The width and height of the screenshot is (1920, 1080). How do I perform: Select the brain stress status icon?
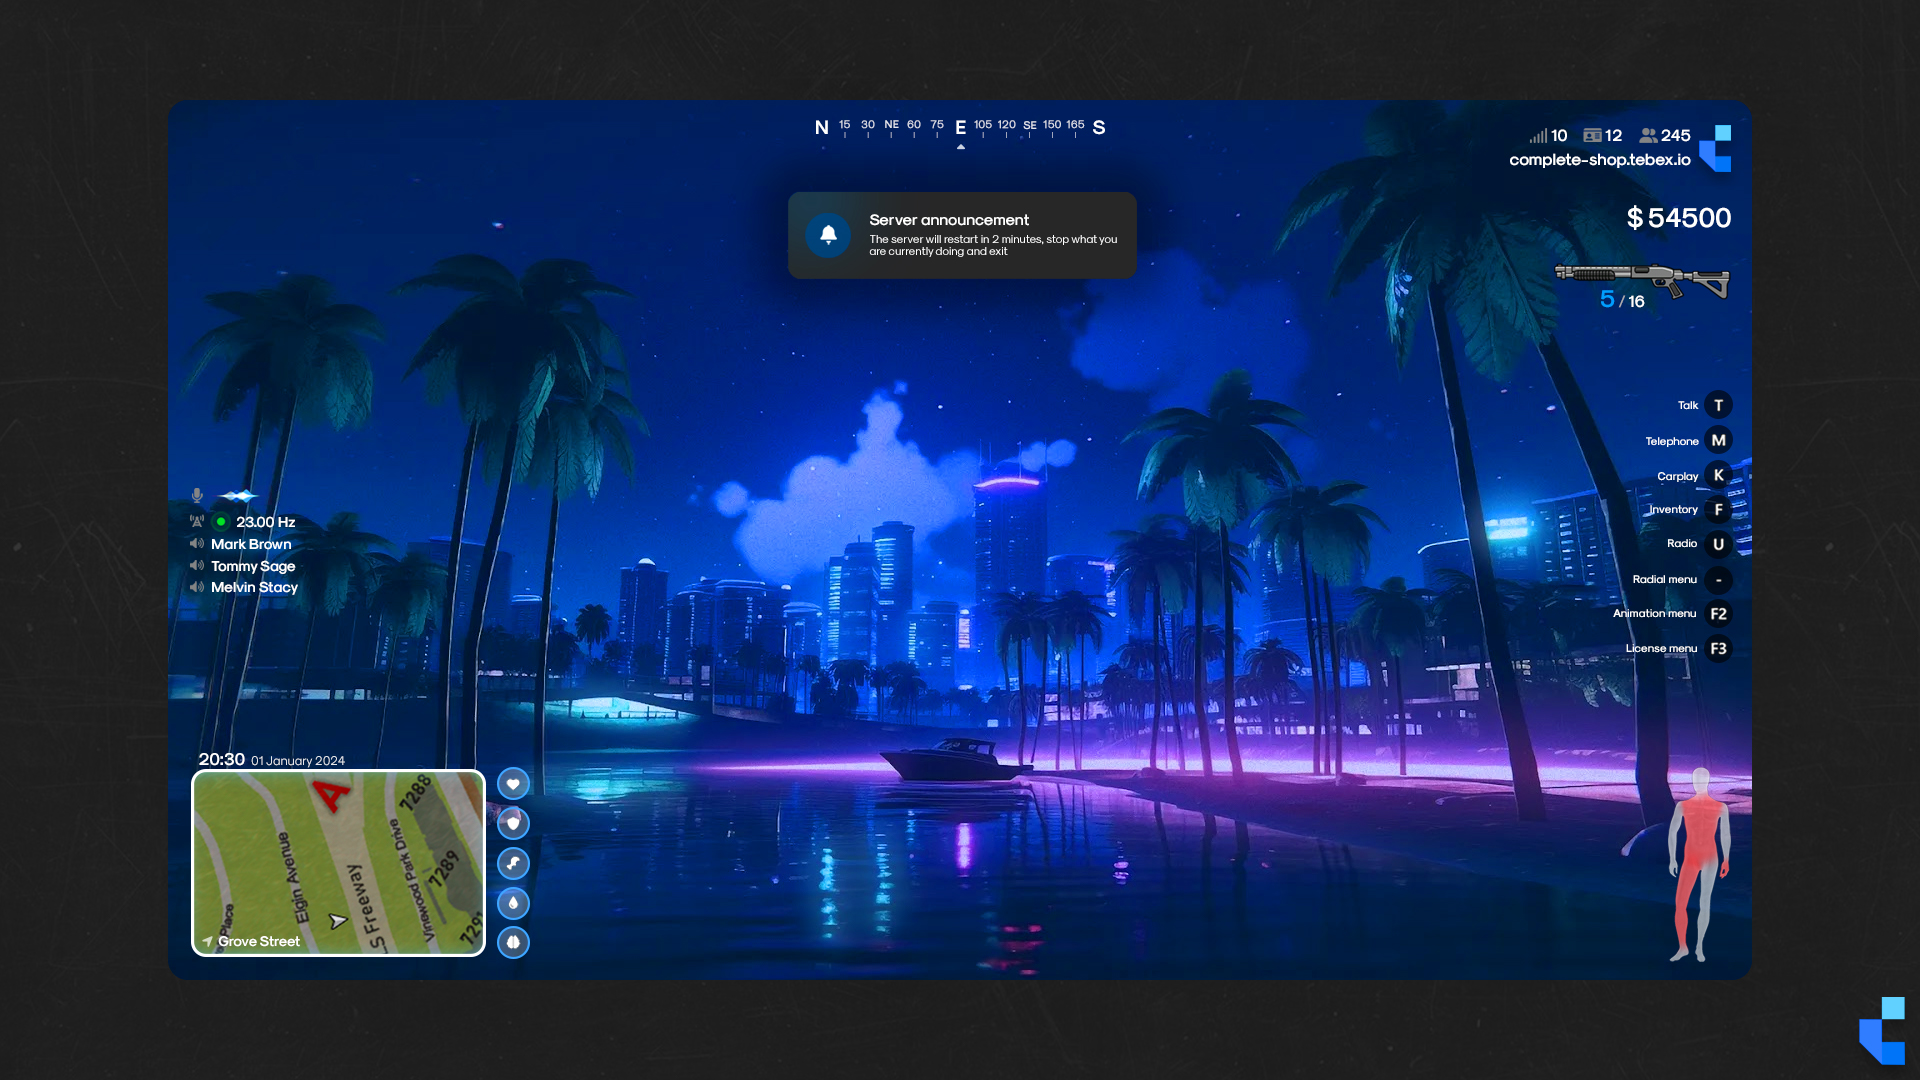pyautogui.click(x=513, y=942)
